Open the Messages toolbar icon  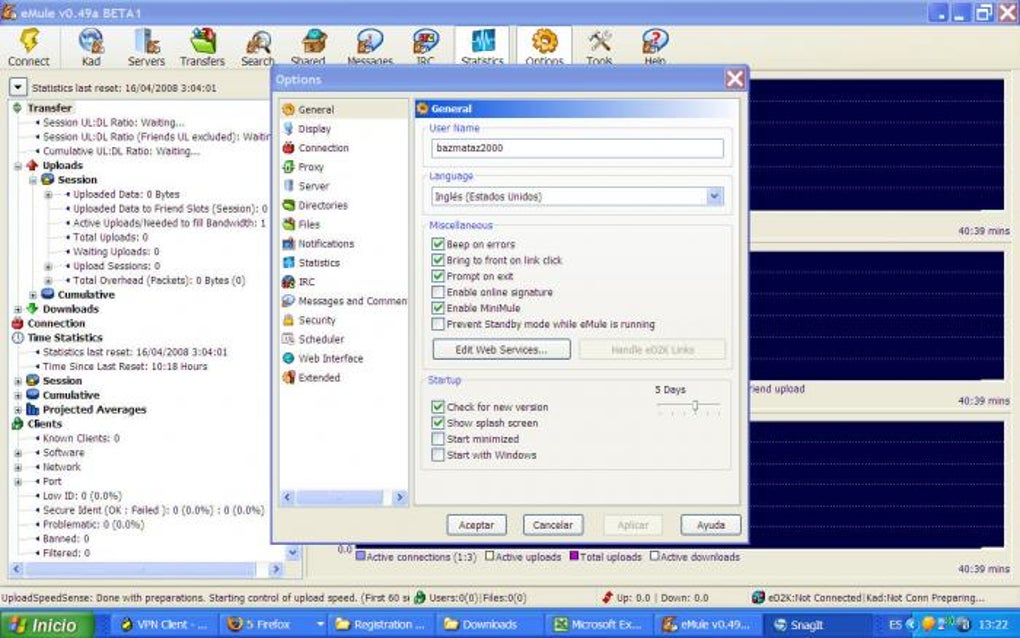pyautogui.click(x=369, y=40)
